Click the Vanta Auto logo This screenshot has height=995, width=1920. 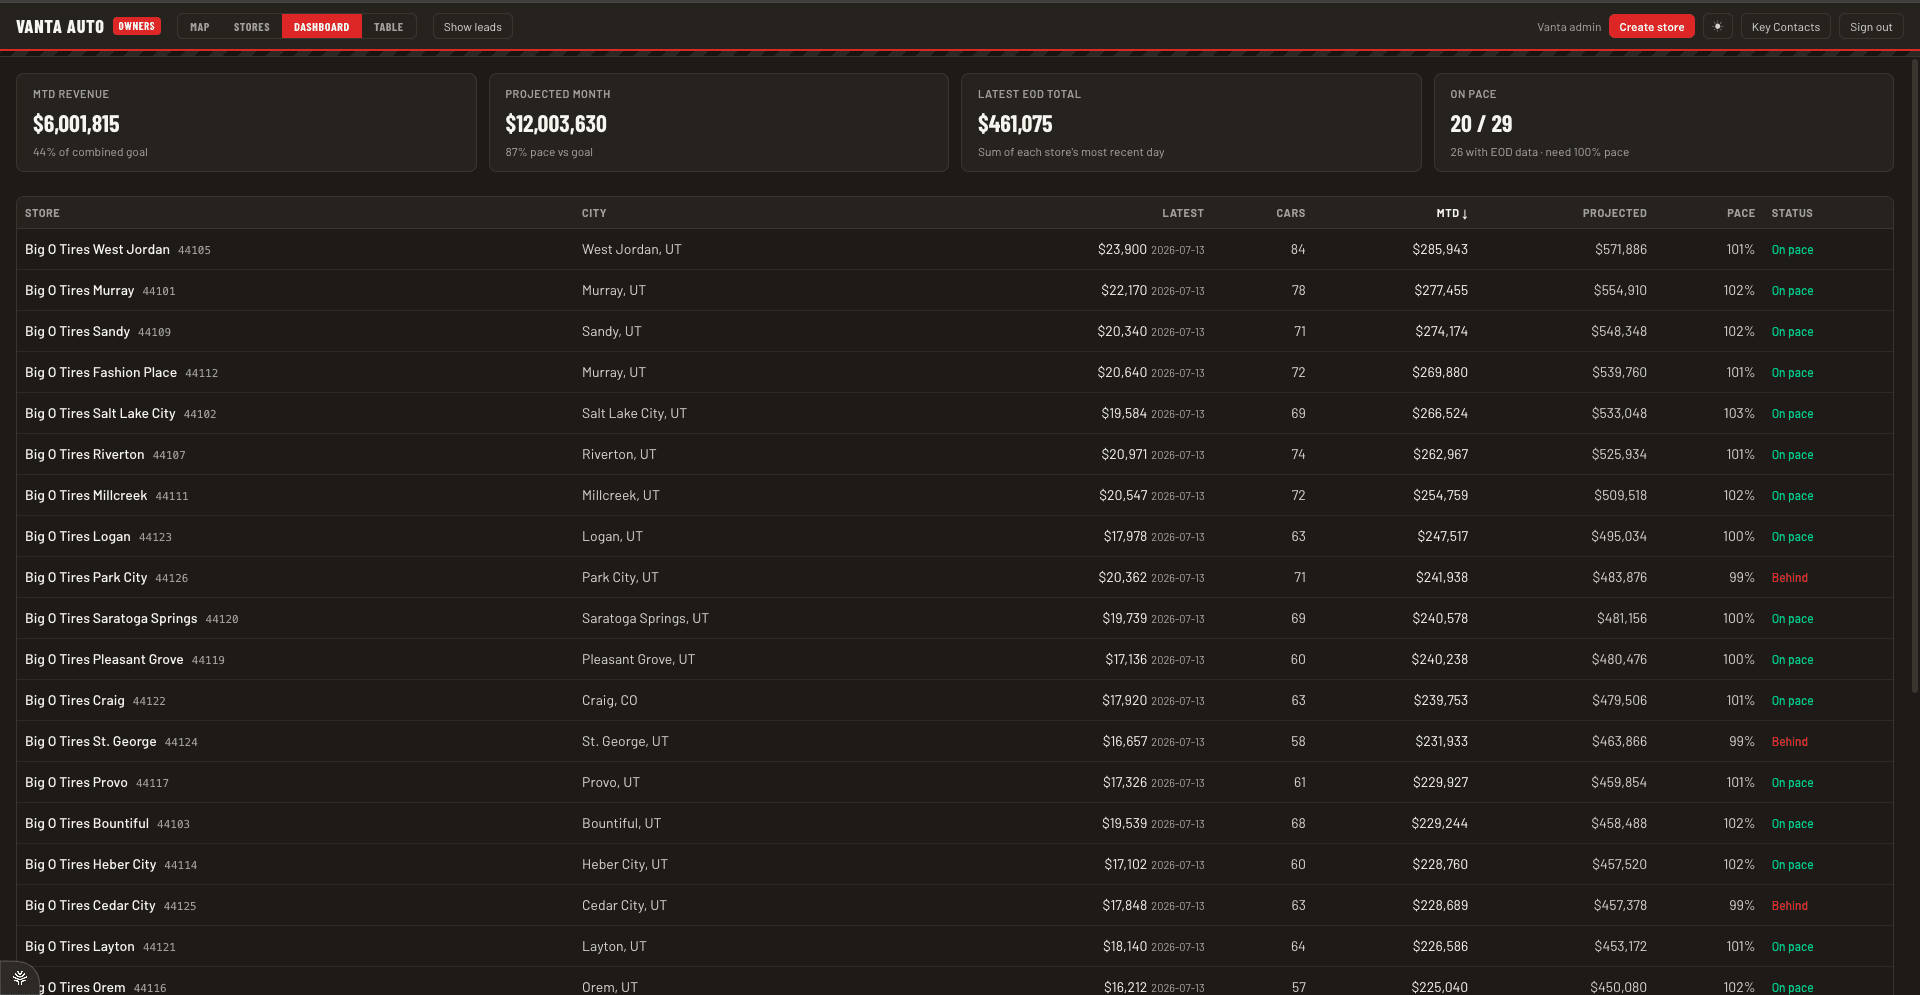click(x=60, y=27)
